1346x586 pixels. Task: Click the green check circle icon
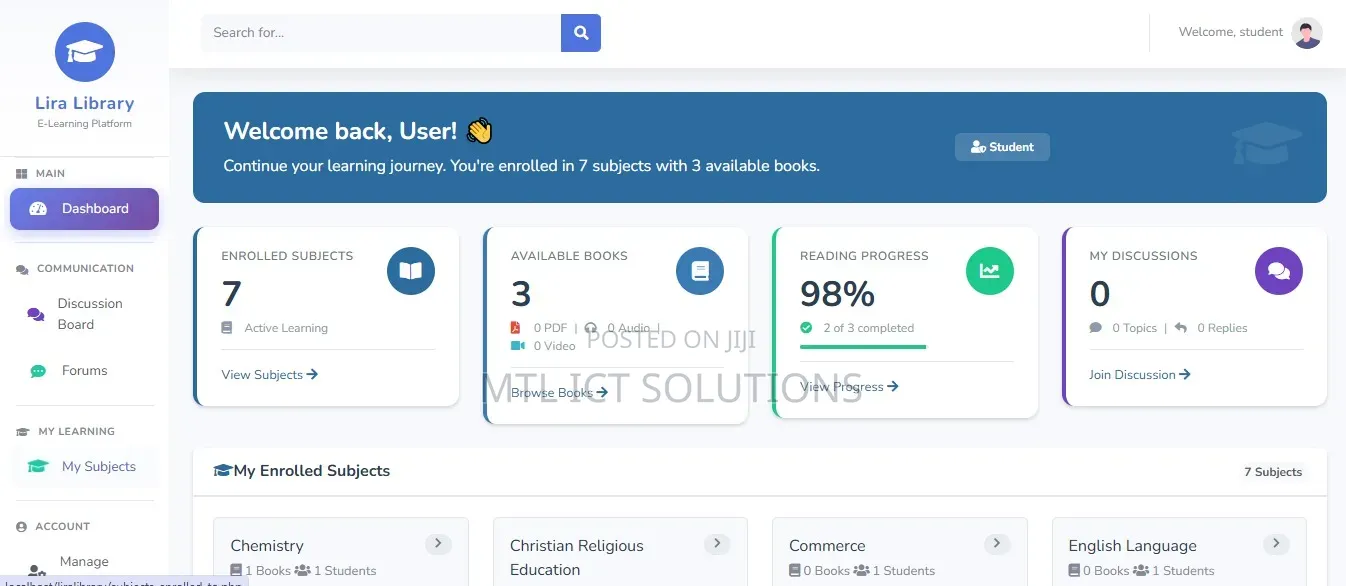pos(806,328)
